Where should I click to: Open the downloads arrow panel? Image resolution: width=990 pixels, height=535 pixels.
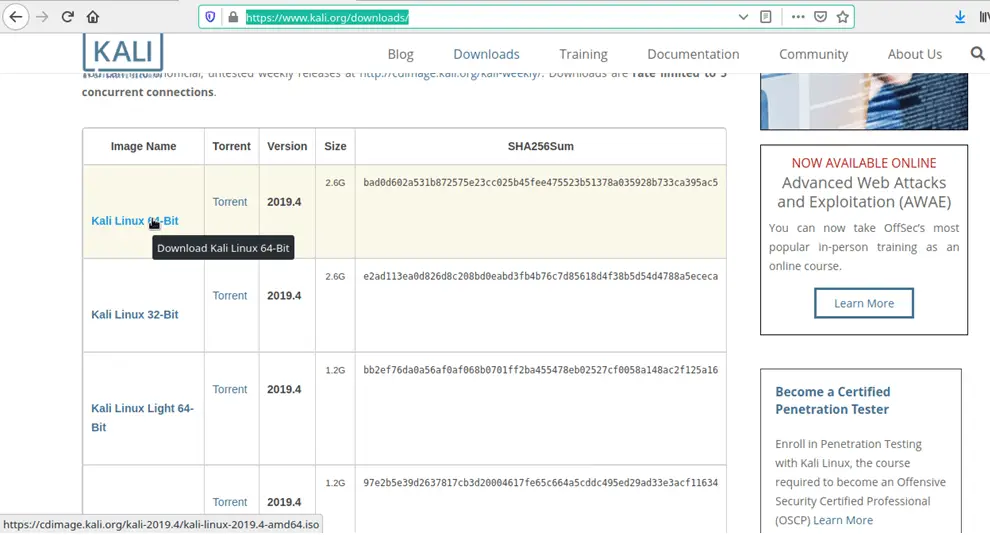tap(960, 17)
